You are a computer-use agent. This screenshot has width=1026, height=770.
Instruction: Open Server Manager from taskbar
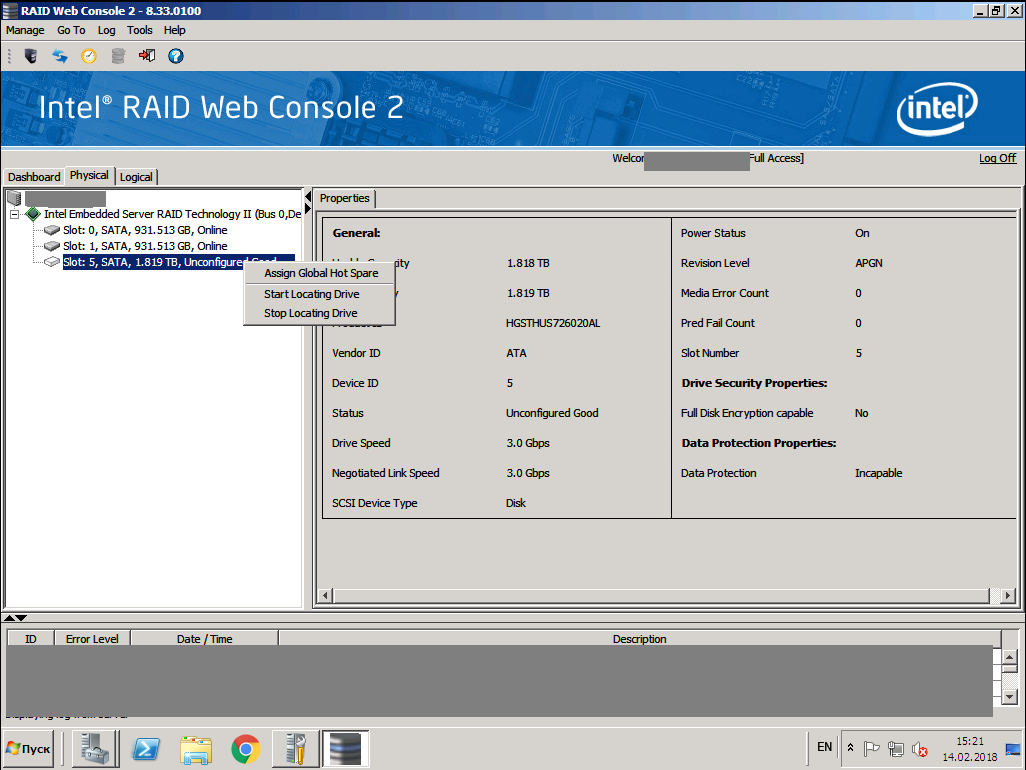click(96, 749)
